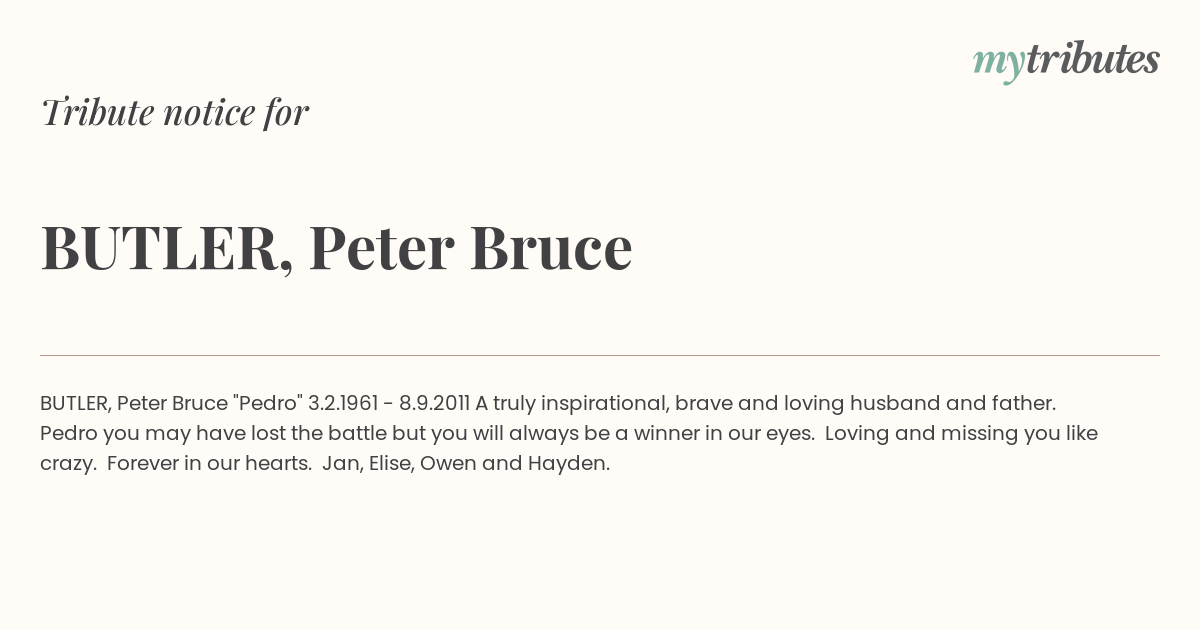Viewport: 1200px width, 630px height.
Task: Click the date 8.9.2011
Action: (x=434, y=403)
